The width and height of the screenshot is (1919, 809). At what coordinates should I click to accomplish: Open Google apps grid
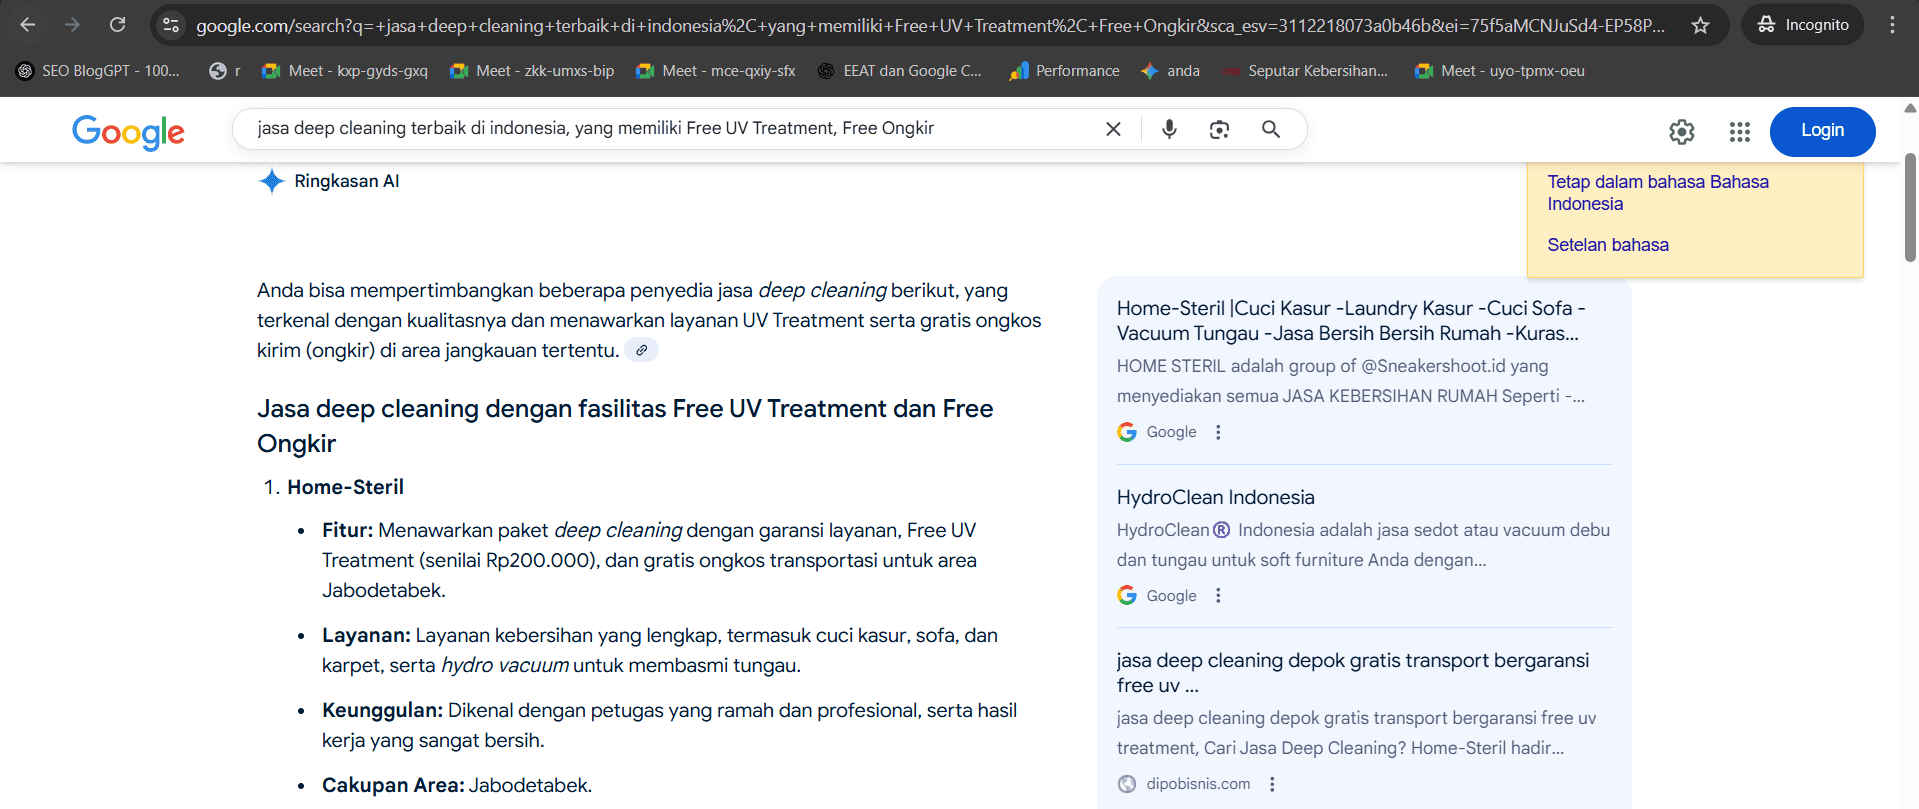[x=1740, y=132]
